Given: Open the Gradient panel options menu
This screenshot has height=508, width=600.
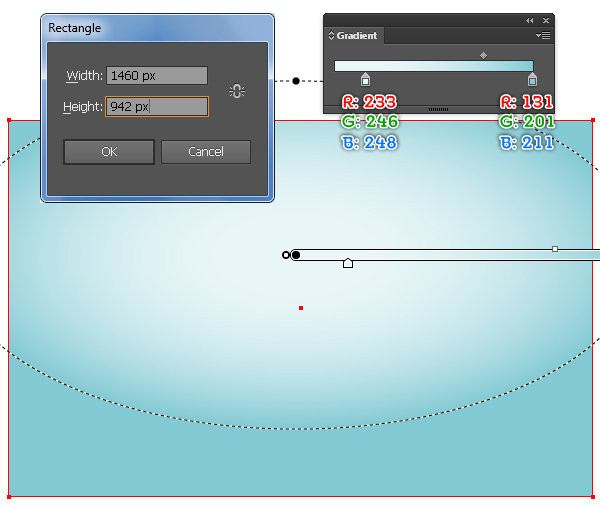Looking at the screenshot, I should [x=543, y=36].
